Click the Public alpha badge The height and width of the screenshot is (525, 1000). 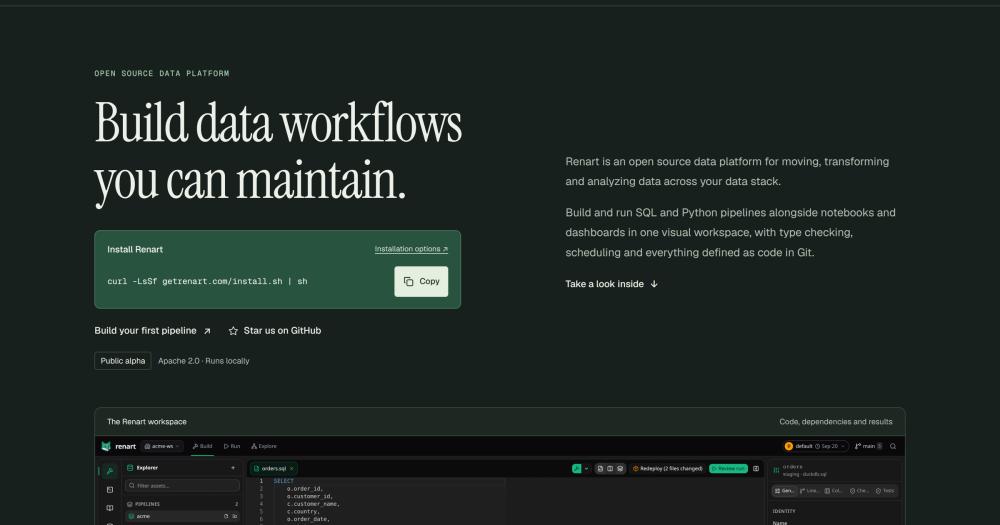tap(122, 360)
